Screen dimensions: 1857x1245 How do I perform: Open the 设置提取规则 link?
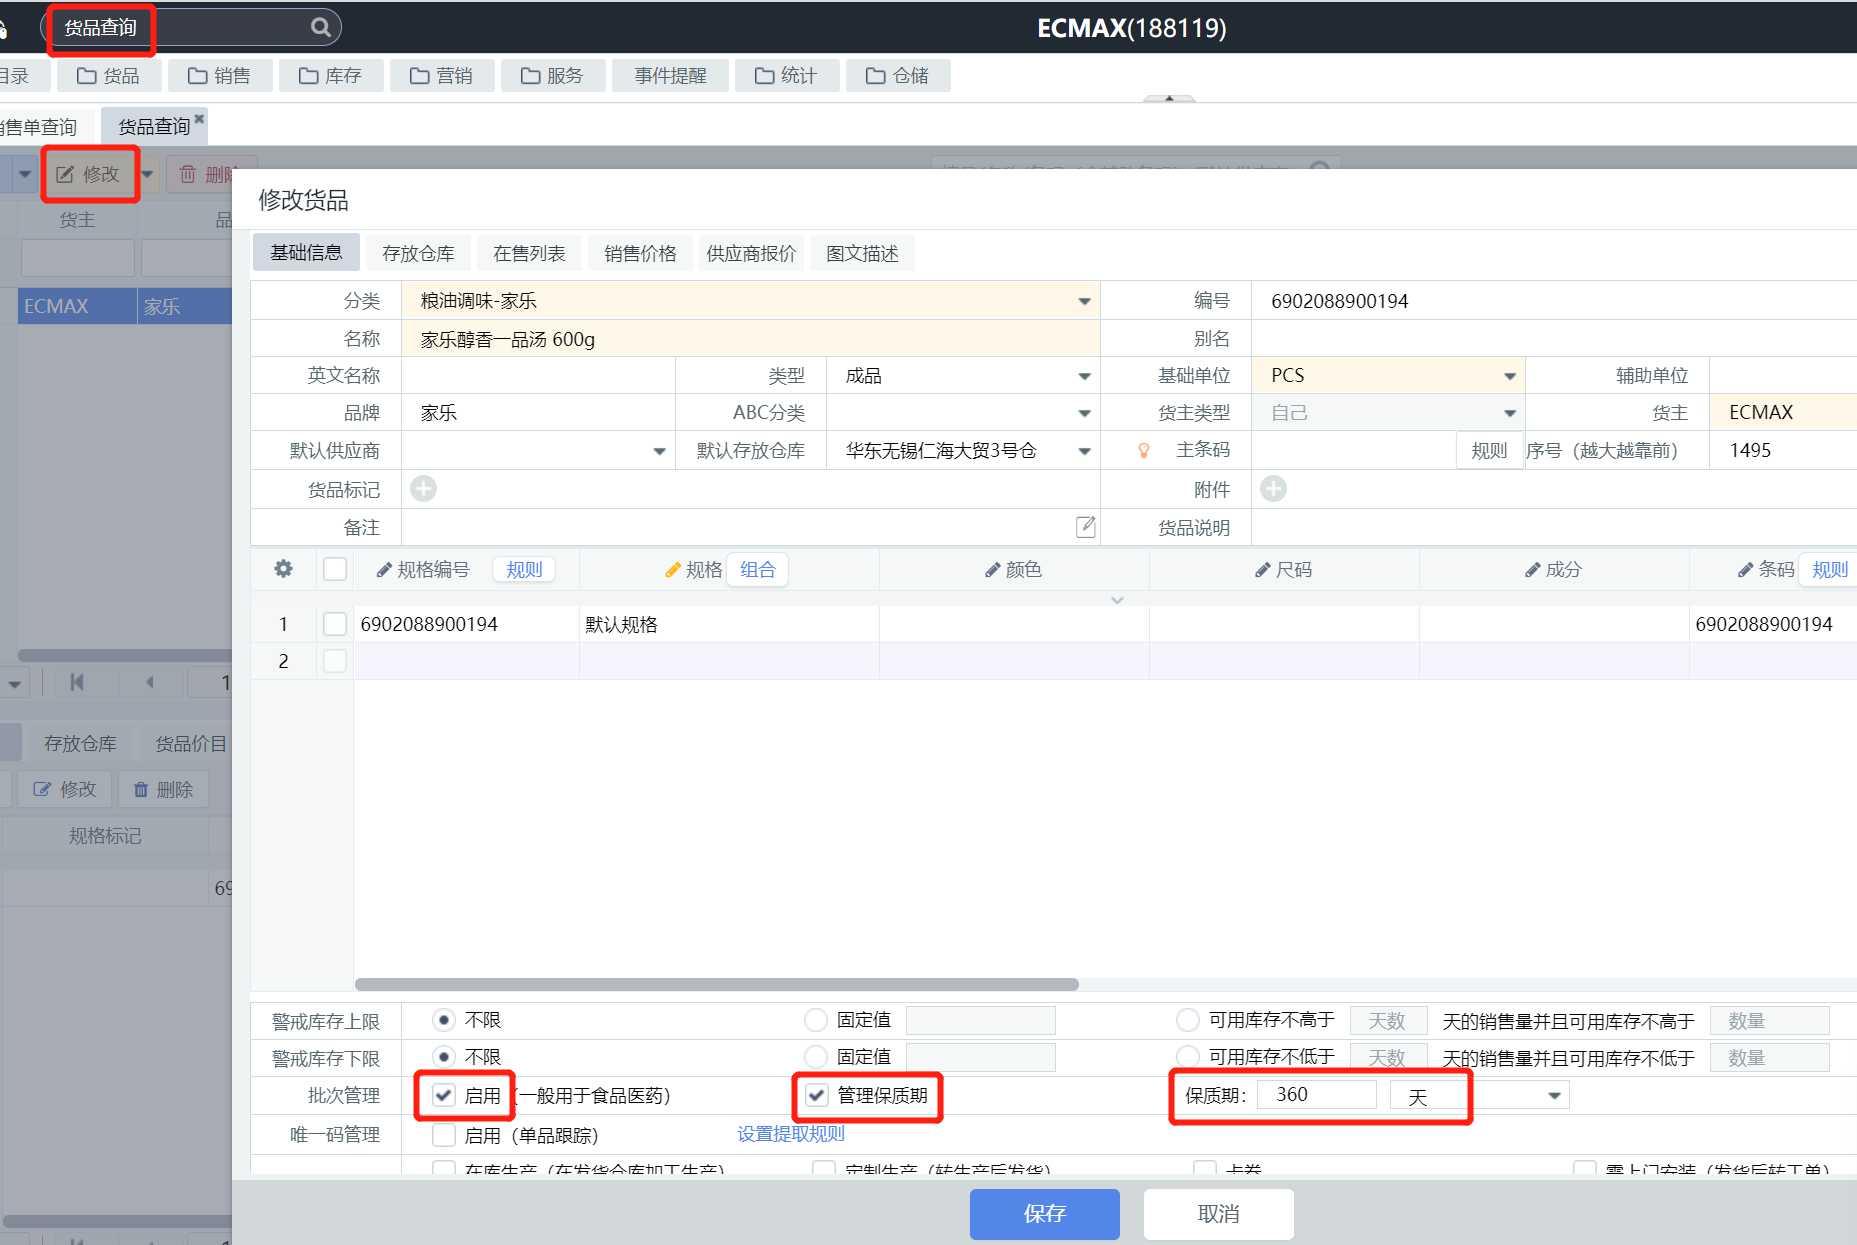click(x=791, y=1134)
